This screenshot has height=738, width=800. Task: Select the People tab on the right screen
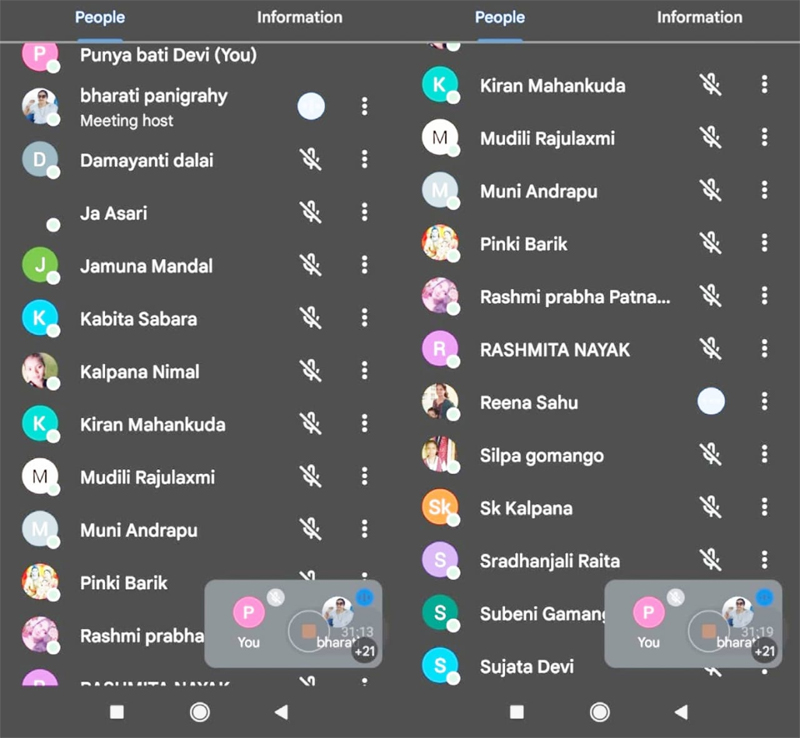[x=499, y=17]
